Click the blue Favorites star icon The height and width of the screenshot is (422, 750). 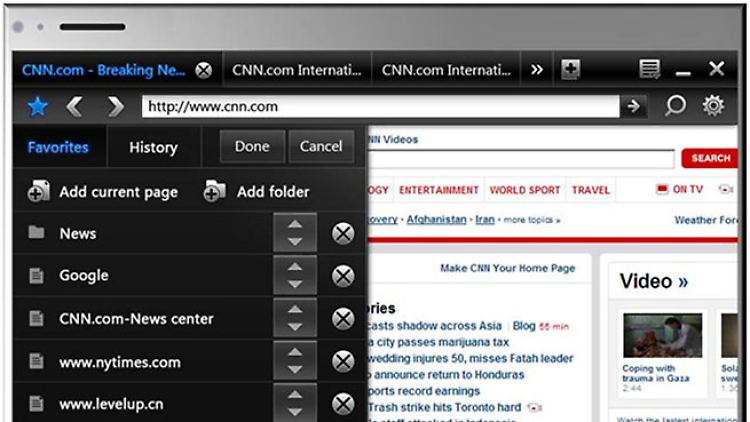pos(36,106)
